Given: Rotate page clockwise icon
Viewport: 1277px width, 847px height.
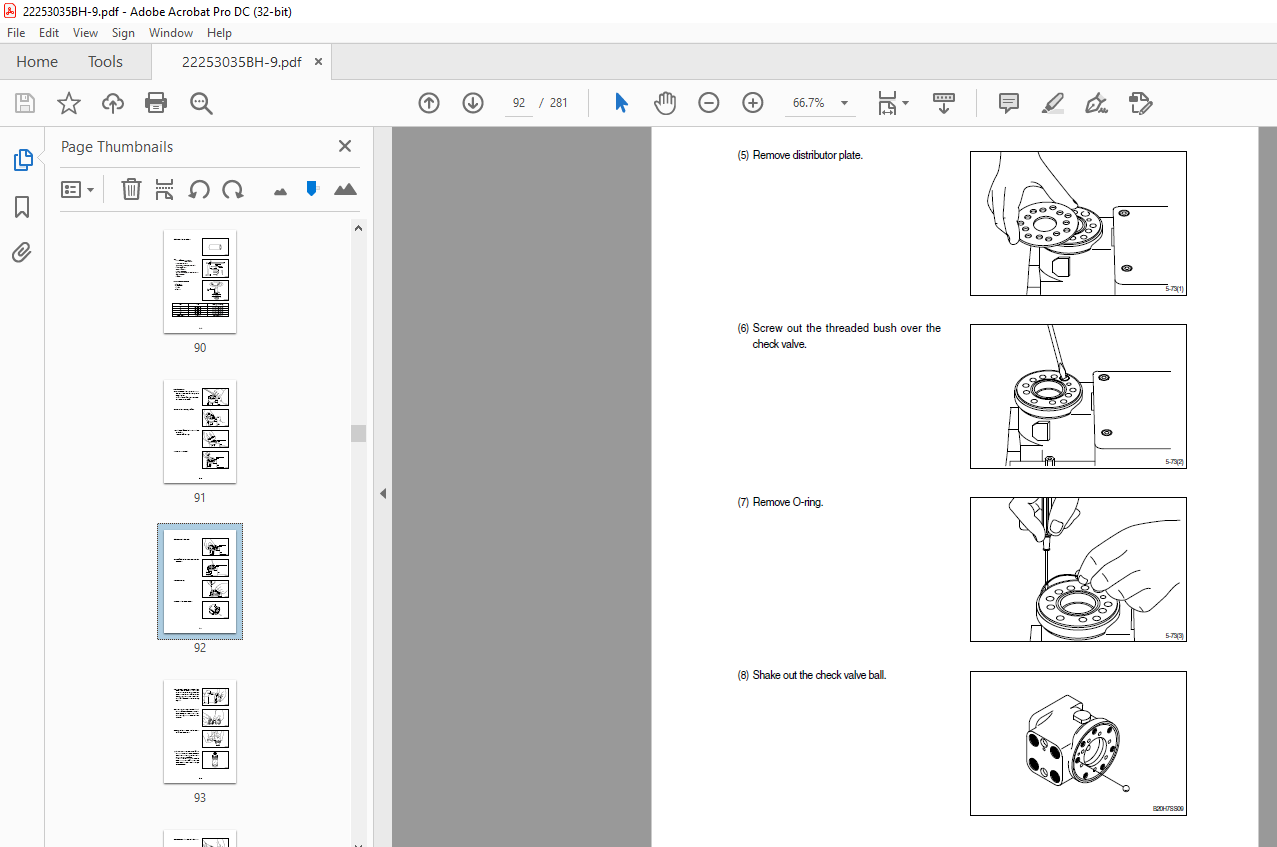Looking at the screenshot, I should click(233, 189).
